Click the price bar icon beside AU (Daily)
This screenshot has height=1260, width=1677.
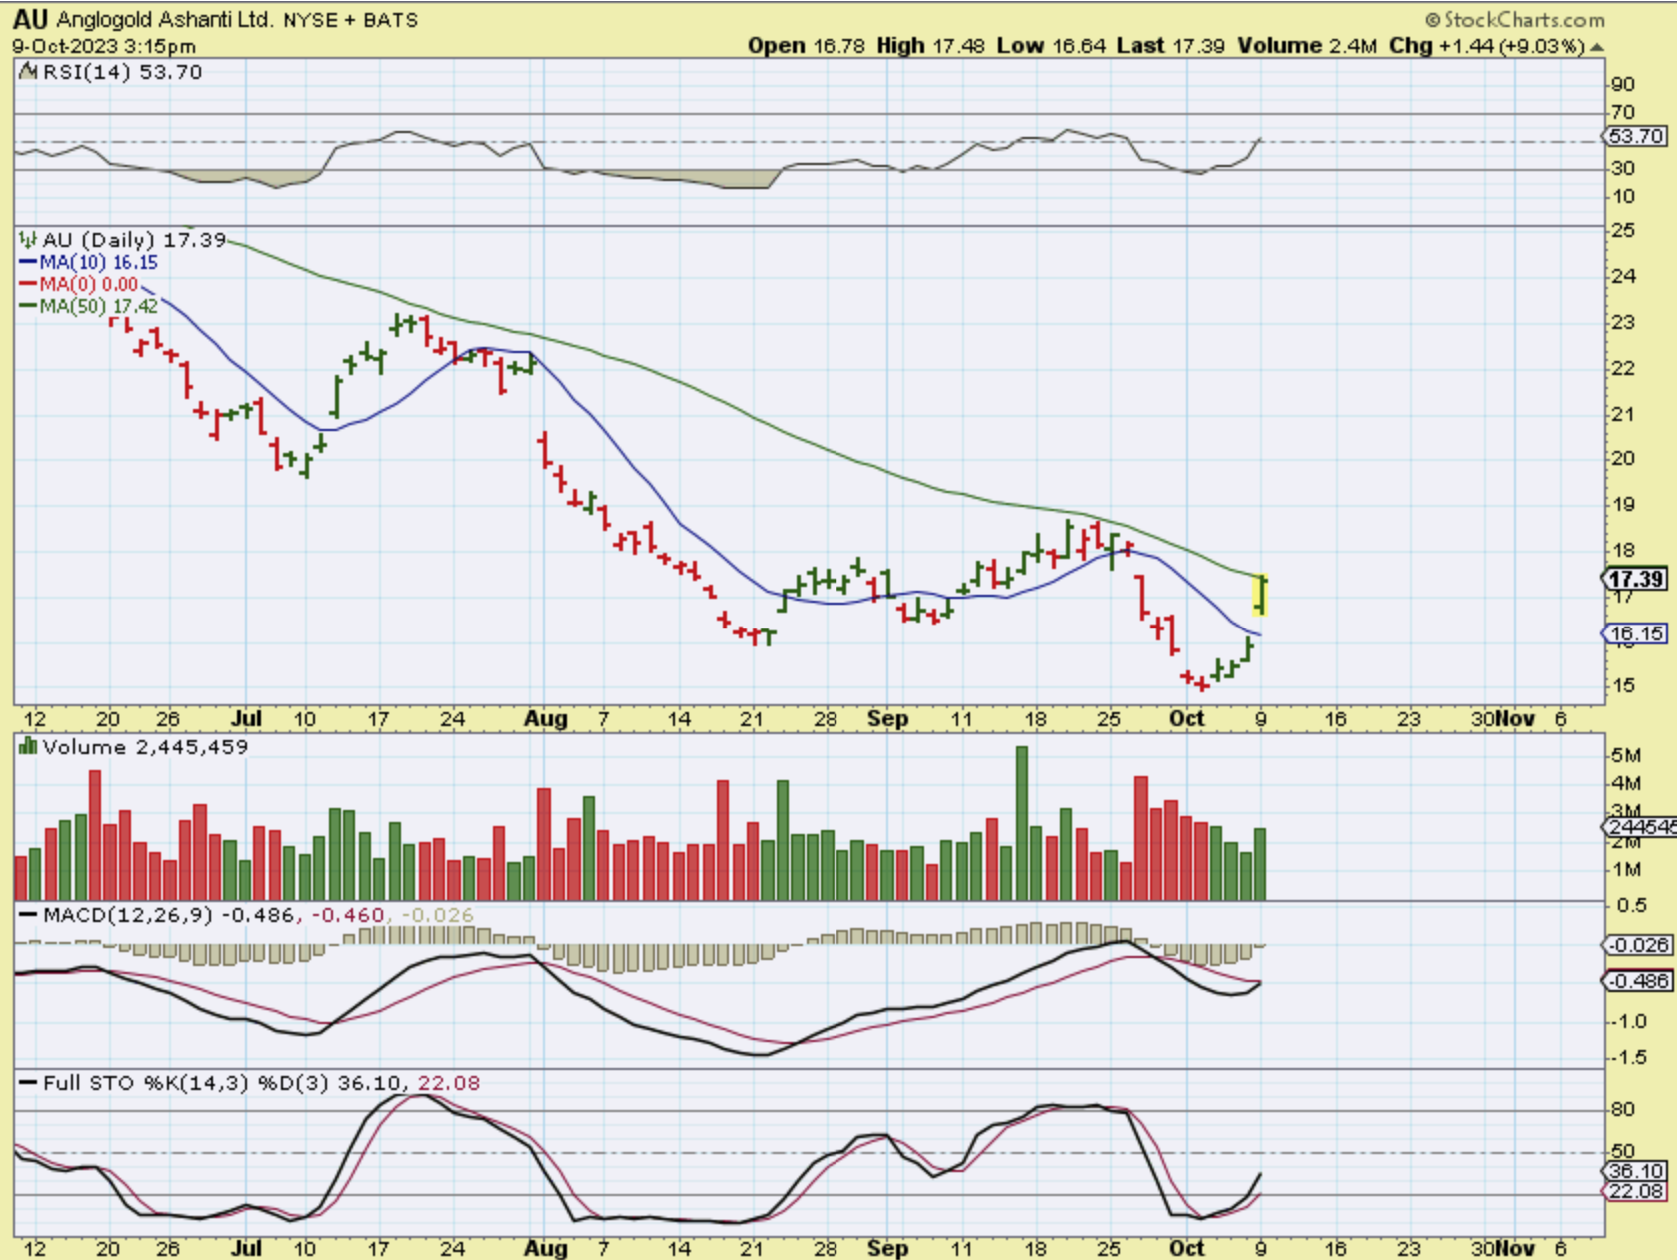(x=28, y=240)
